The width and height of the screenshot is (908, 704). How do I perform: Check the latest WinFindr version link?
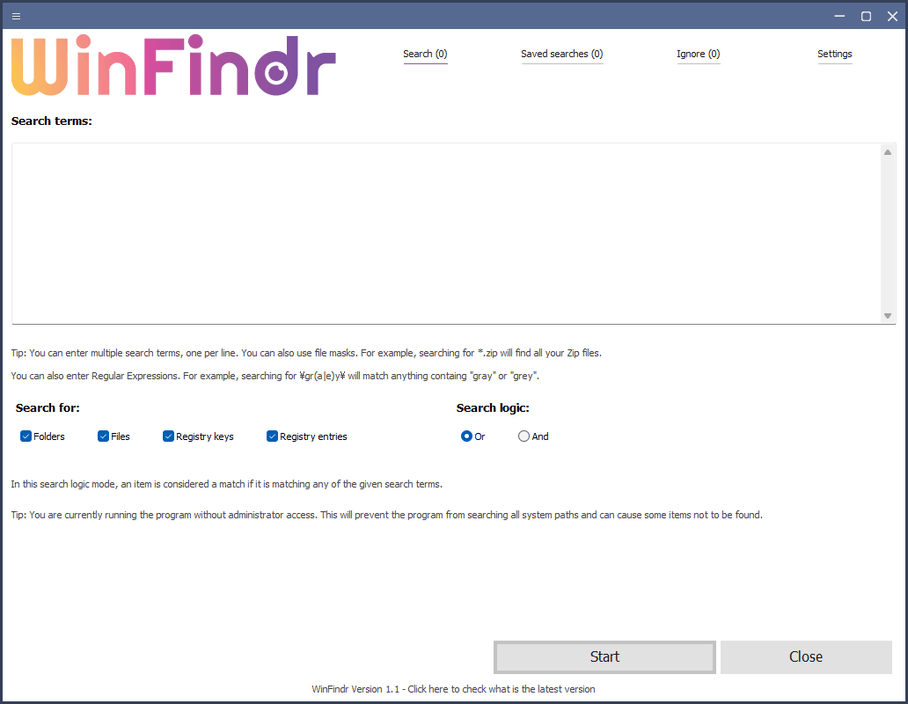coord(453,689)
